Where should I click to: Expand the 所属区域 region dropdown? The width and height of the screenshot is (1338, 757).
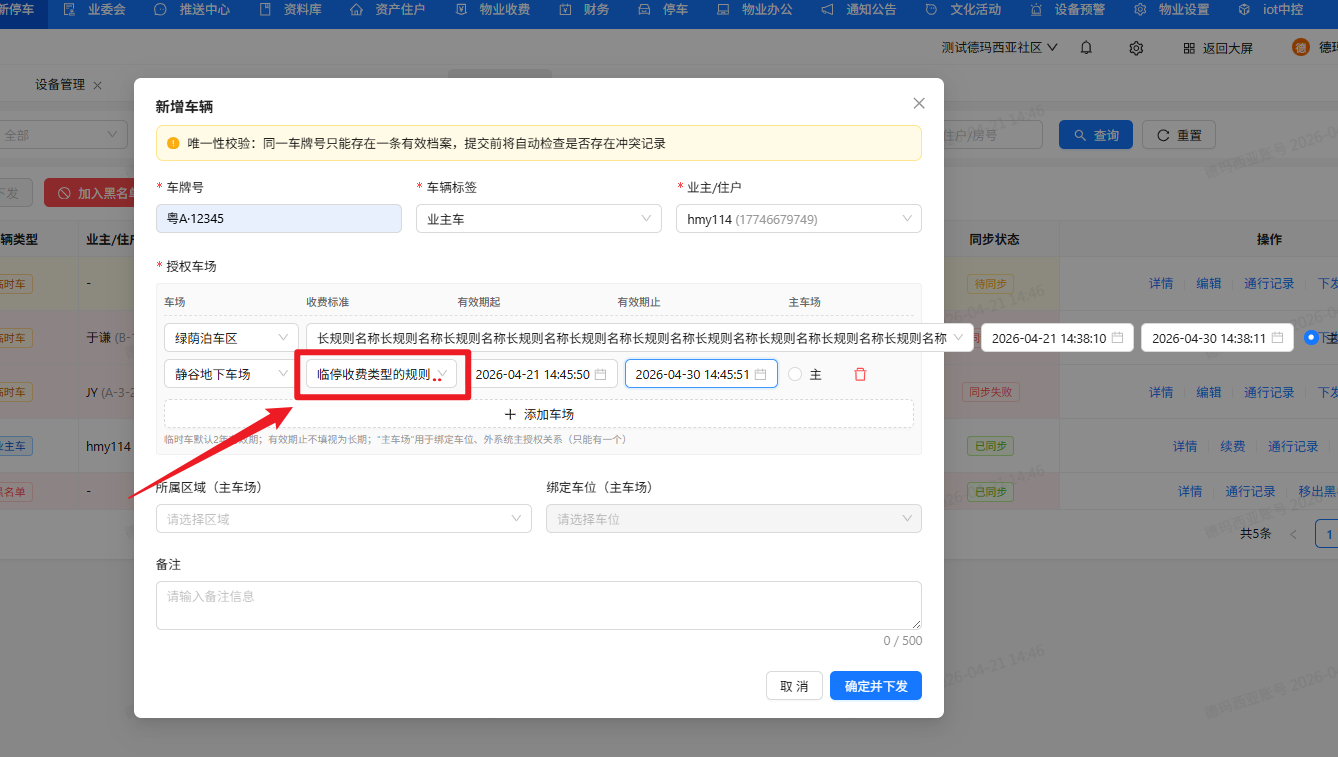pos(343,518)
